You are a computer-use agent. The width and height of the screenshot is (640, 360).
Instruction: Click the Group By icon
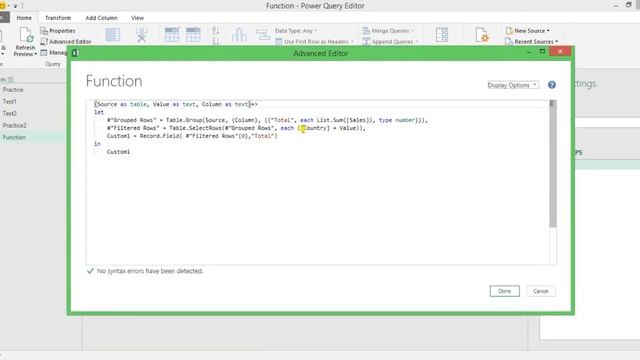[x=263, y=35]
